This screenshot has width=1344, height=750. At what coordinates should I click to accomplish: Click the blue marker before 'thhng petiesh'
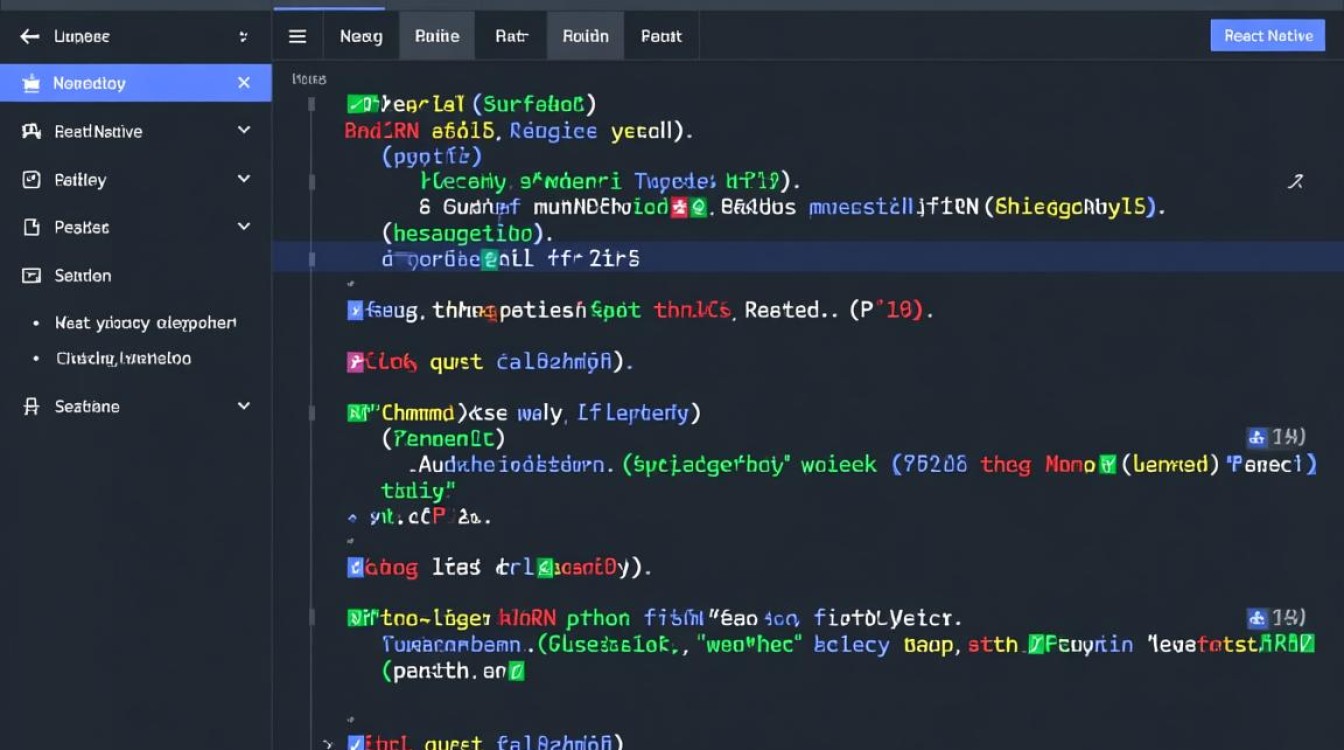[x=355, y=311]
